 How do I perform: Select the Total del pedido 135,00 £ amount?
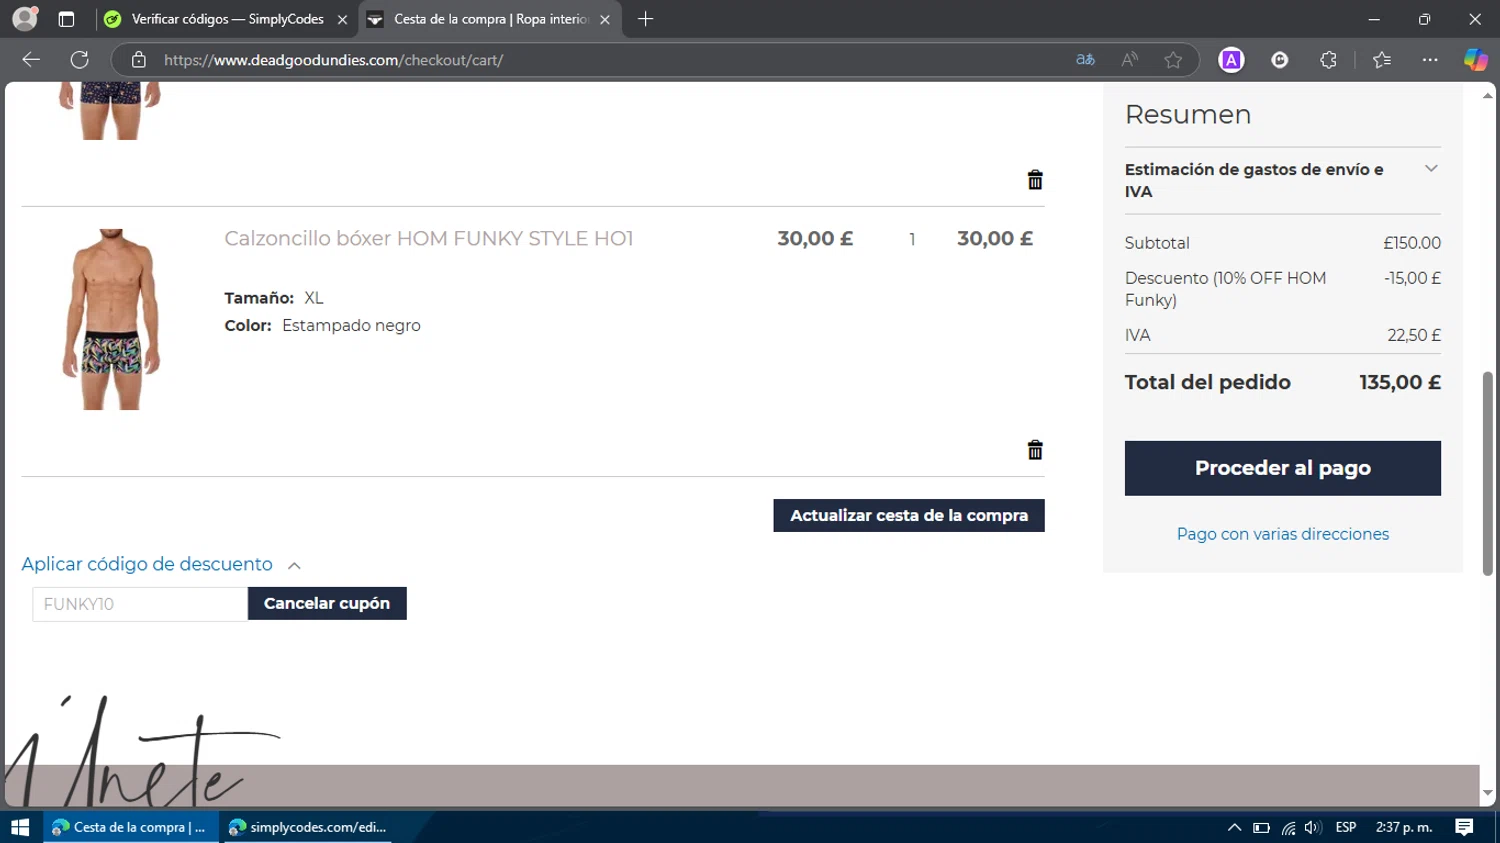pyautogui.click(x=1400, y=382)
